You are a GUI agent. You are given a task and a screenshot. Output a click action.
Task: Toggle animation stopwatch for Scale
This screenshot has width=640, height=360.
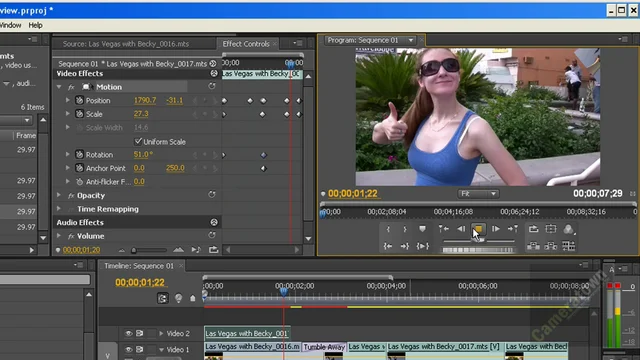(80, 114)
